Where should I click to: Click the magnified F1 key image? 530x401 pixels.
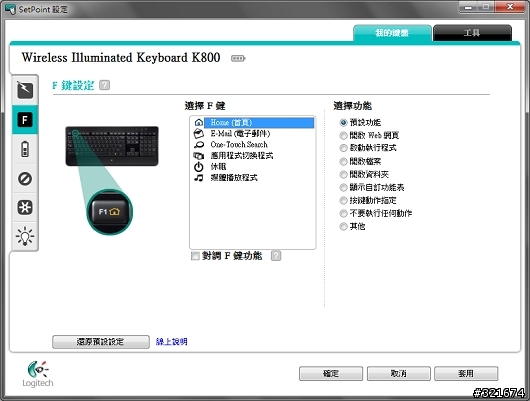pyautogui.click(x=110, y=212)
